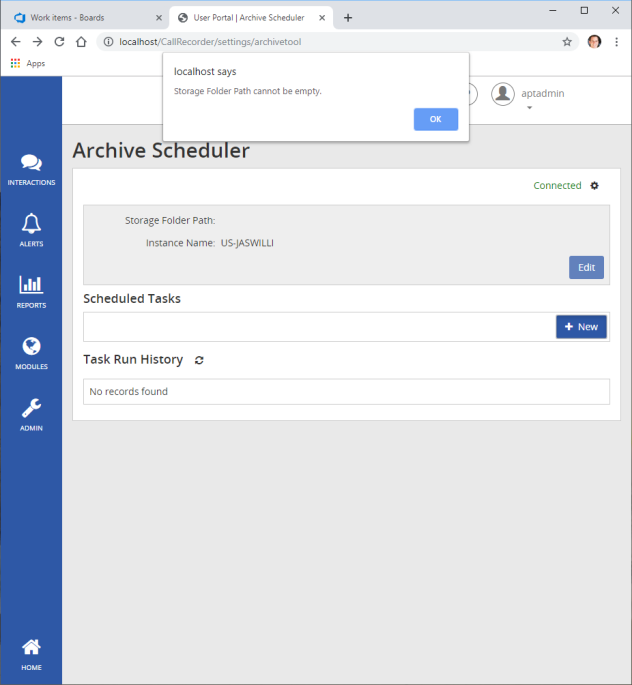Go to Home in sidebar

(x=31, y=653)
